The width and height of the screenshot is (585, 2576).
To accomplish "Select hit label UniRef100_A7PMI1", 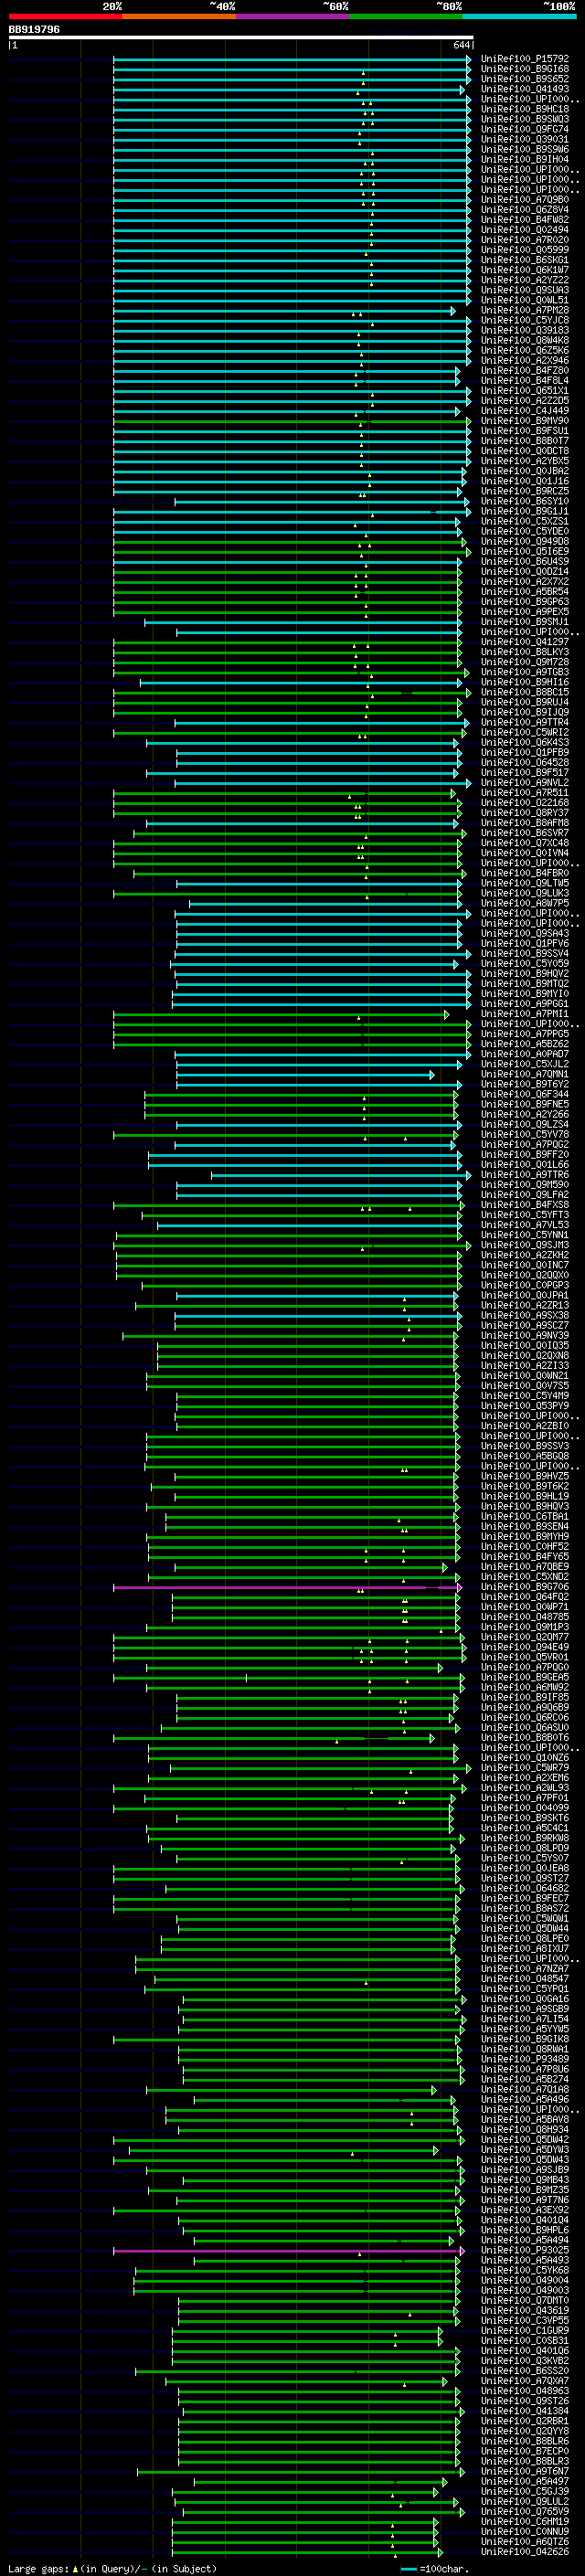I will click(525, 1014).
